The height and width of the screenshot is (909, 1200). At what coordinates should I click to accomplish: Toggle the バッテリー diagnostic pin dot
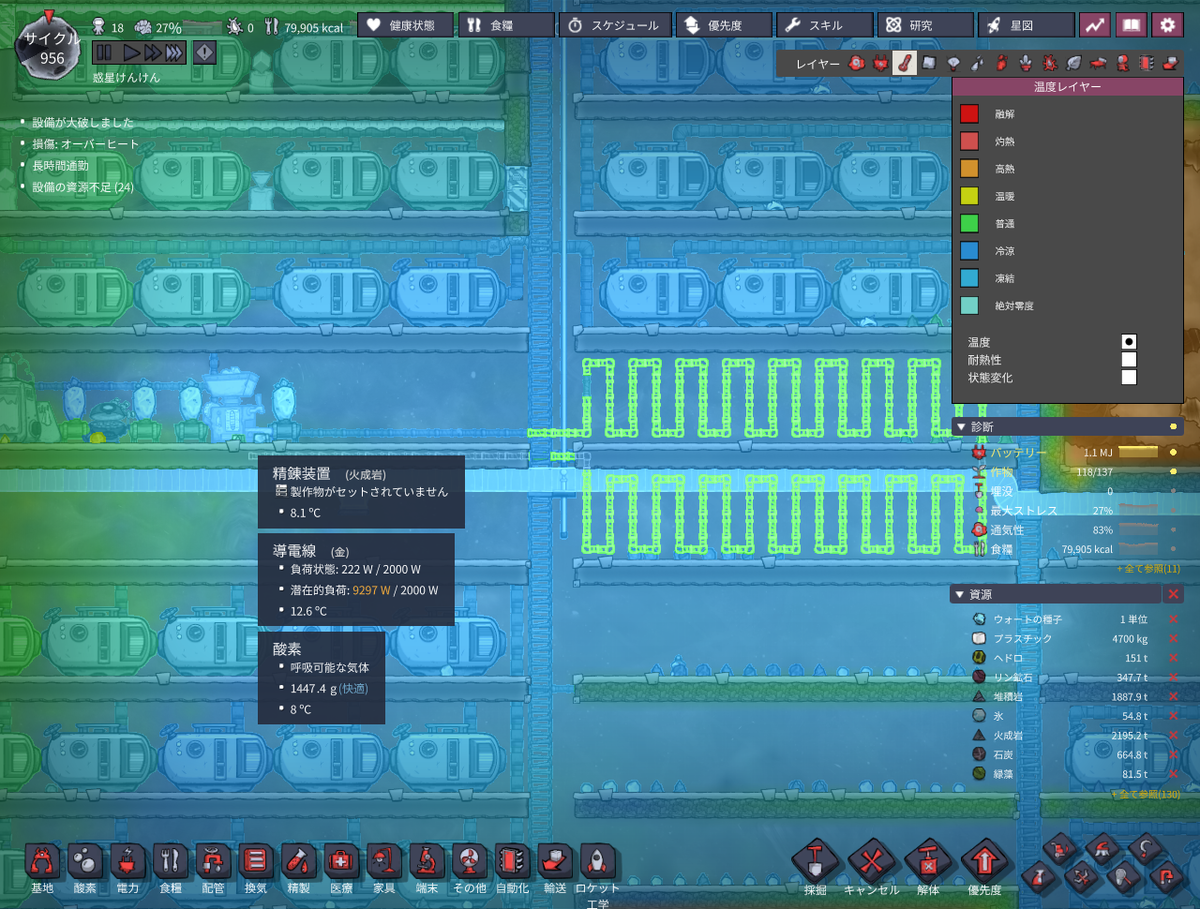click(x=1172, y=453)
